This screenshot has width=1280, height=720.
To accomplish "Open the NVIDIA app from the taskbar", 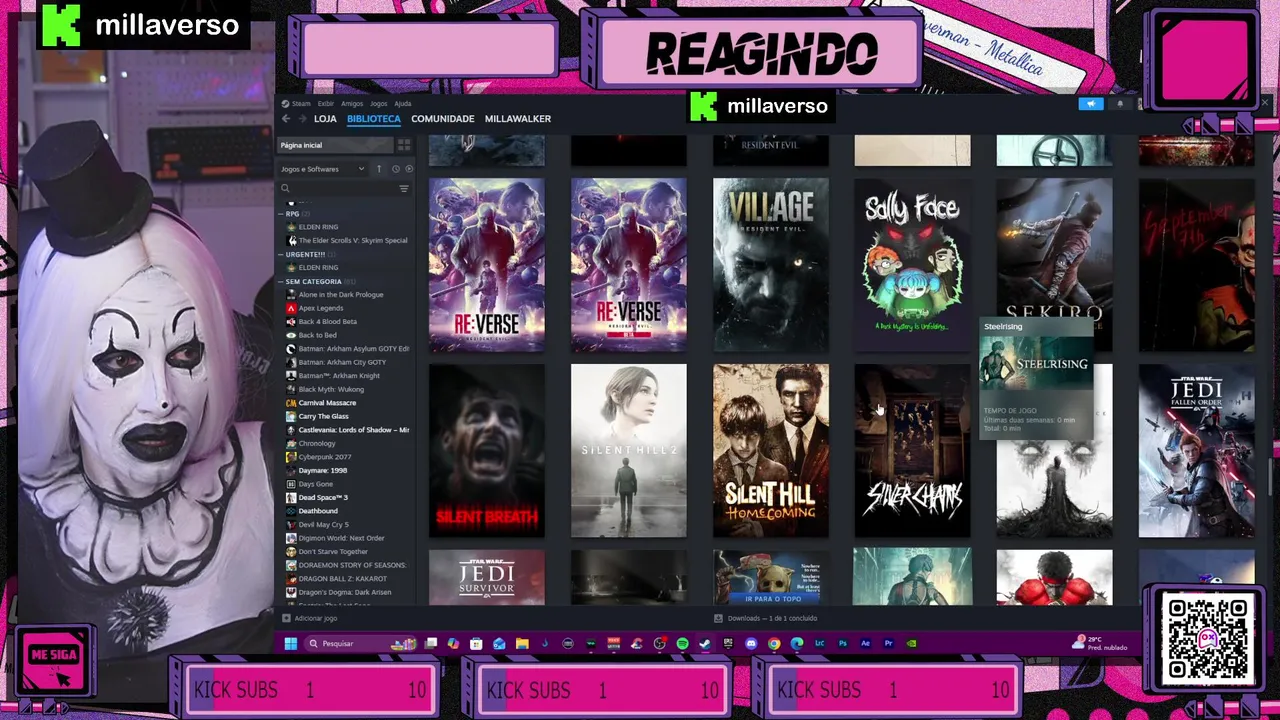I will [x=911, y=643].
